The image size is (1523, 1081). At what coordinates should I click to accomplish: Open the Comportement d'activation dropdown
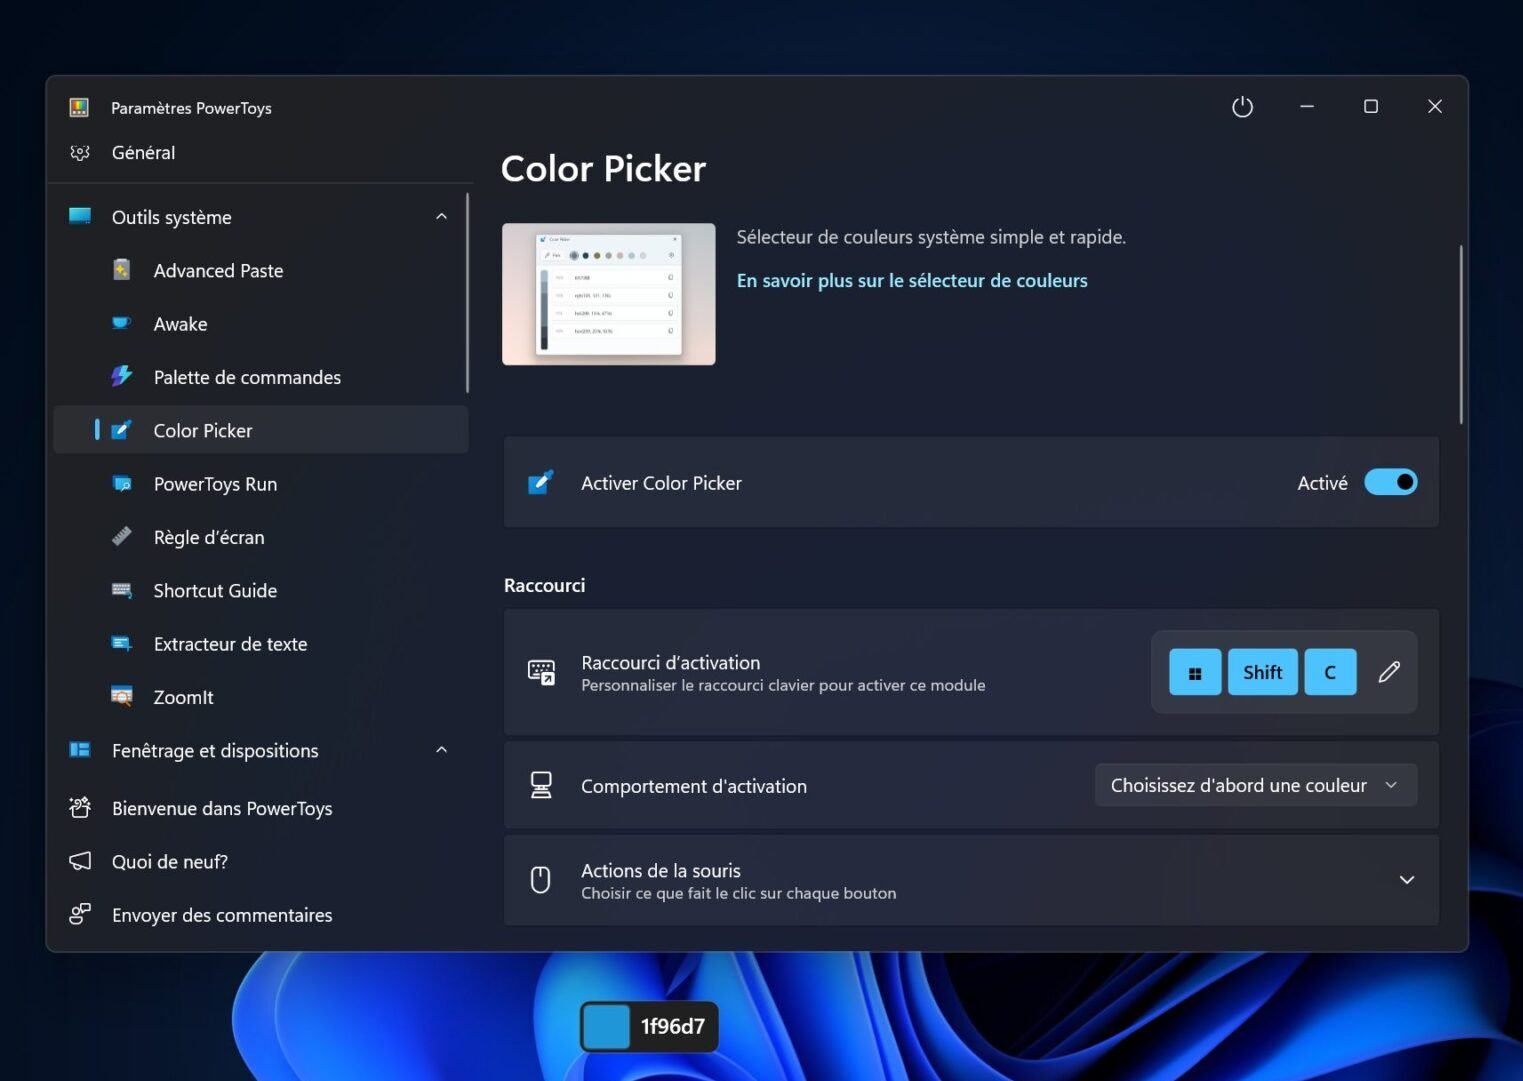coord(1256,785)
